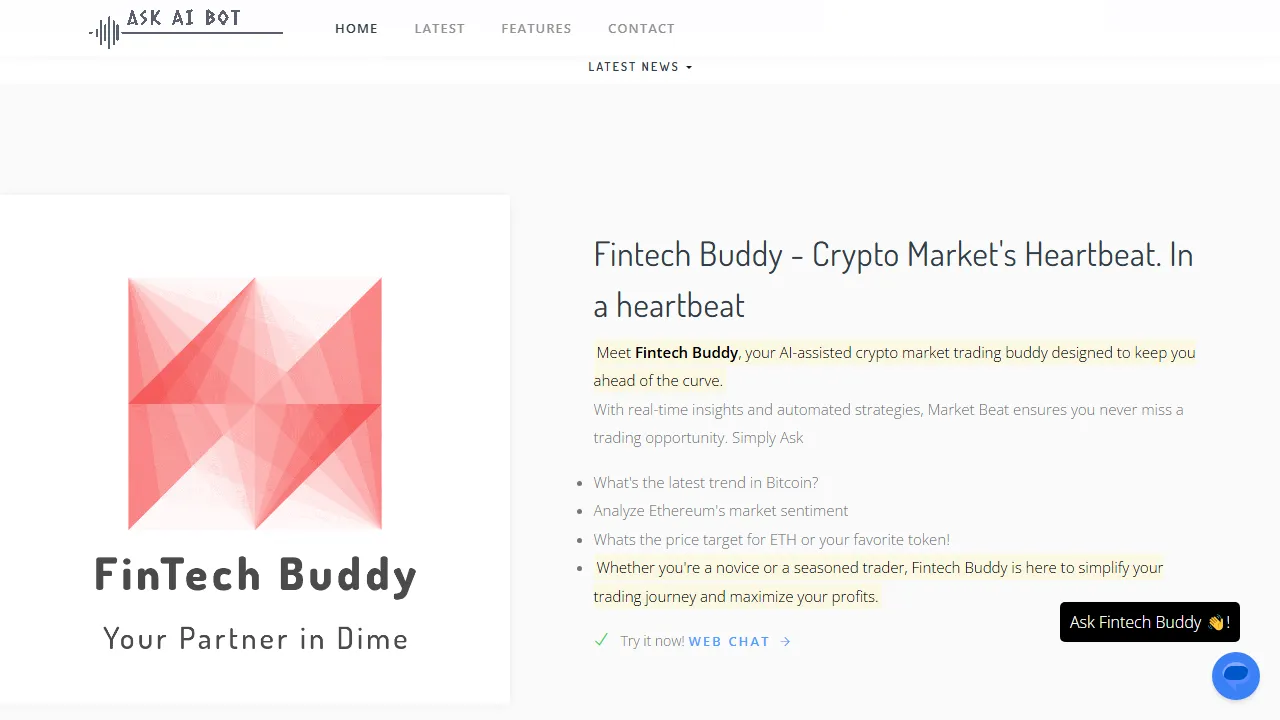
Task: Click the "price target for ETH" bullet
Action: pos(771,540)
